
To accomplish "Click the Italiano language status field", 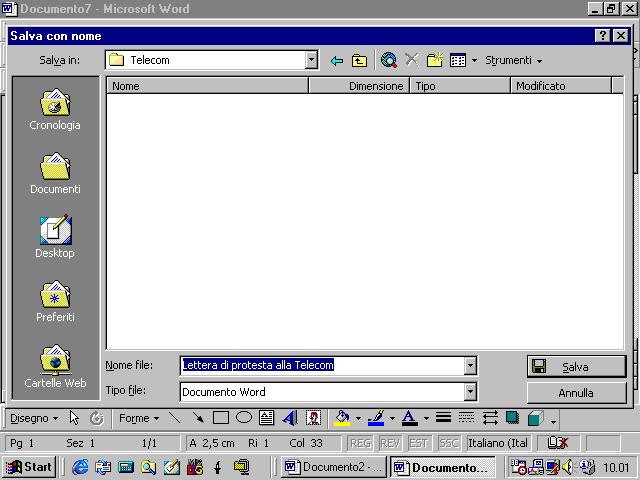I will (x=498, y=443).
